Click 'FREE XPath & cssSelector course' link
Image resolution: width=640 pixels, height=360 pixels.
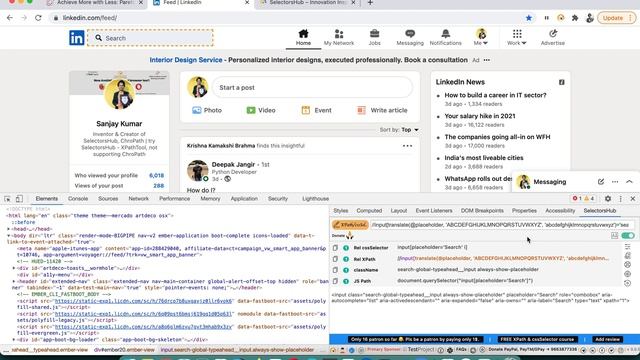(x=537, y=339)
